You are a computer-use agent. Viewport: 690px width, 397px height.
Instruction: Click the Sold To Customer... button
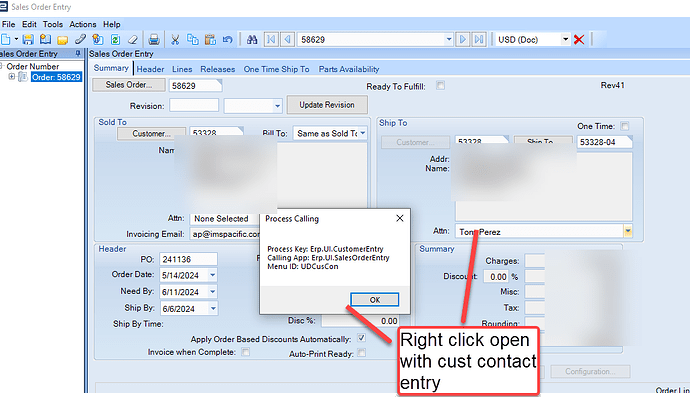pos(151,133)
